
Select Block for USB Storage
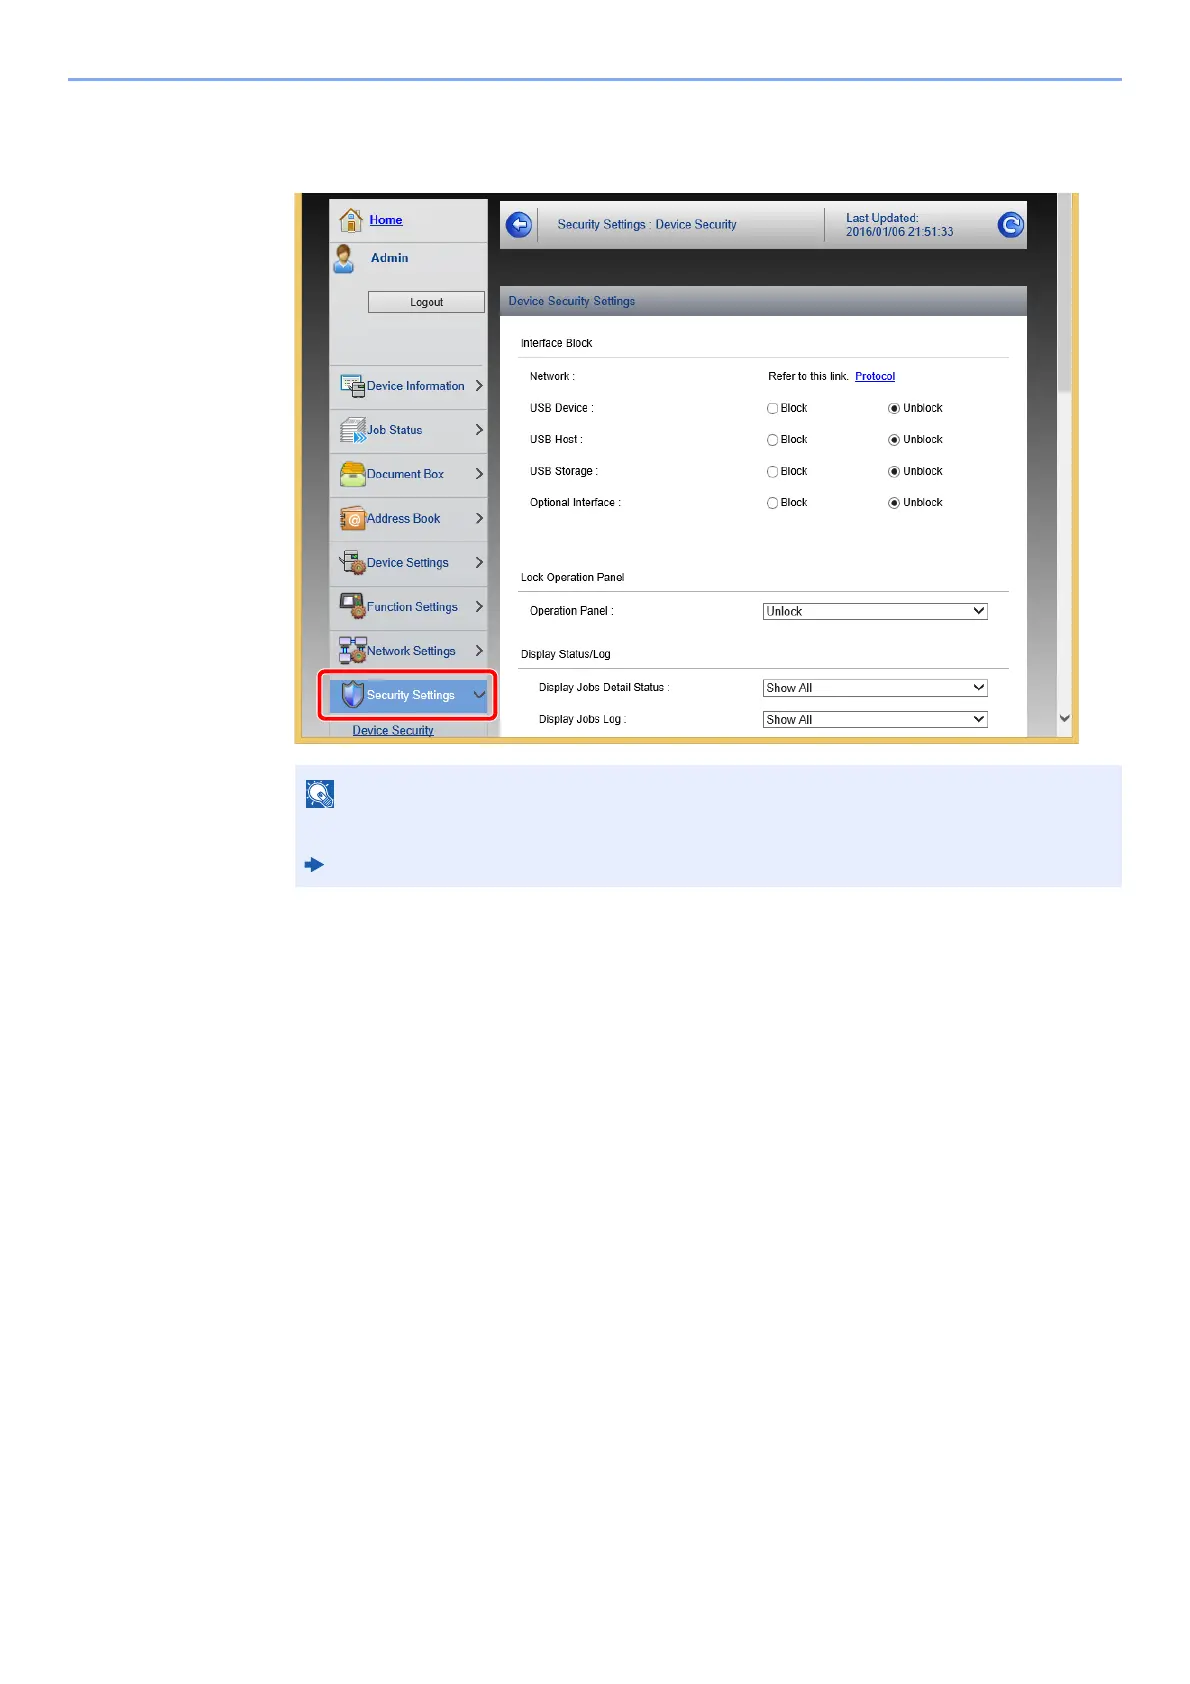click(x=772, y=472)
